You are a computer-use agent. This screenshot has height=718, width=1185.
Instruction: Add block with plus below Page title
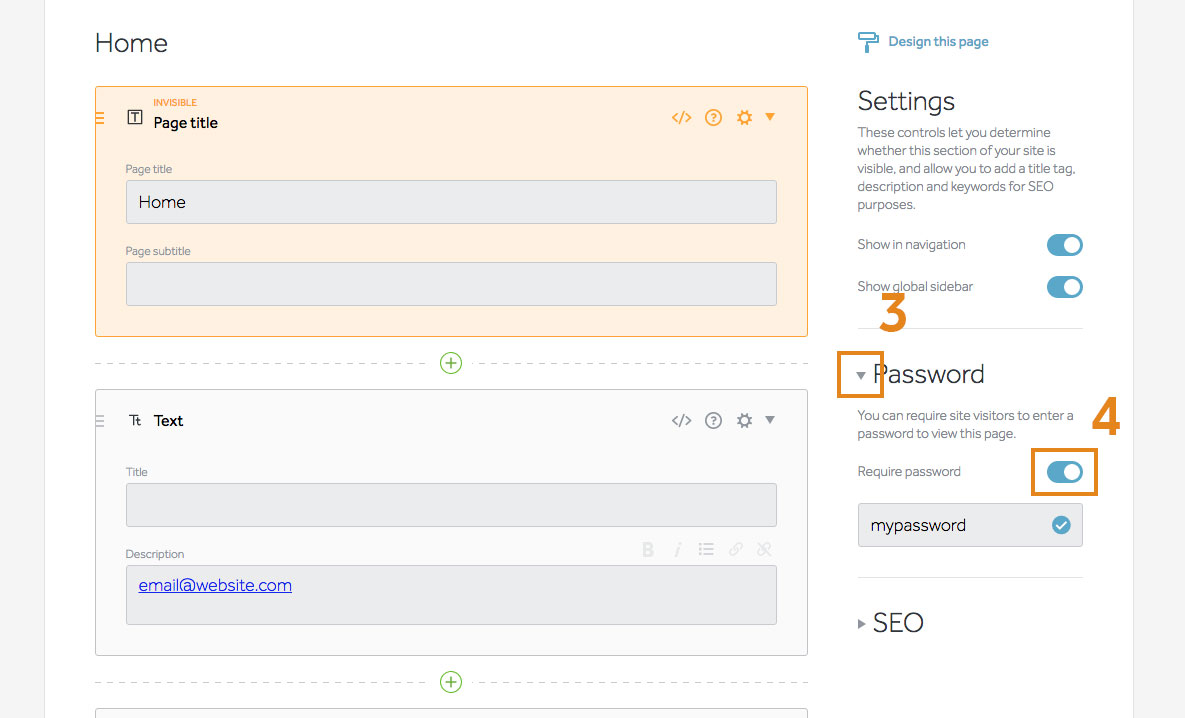(451, 363)
